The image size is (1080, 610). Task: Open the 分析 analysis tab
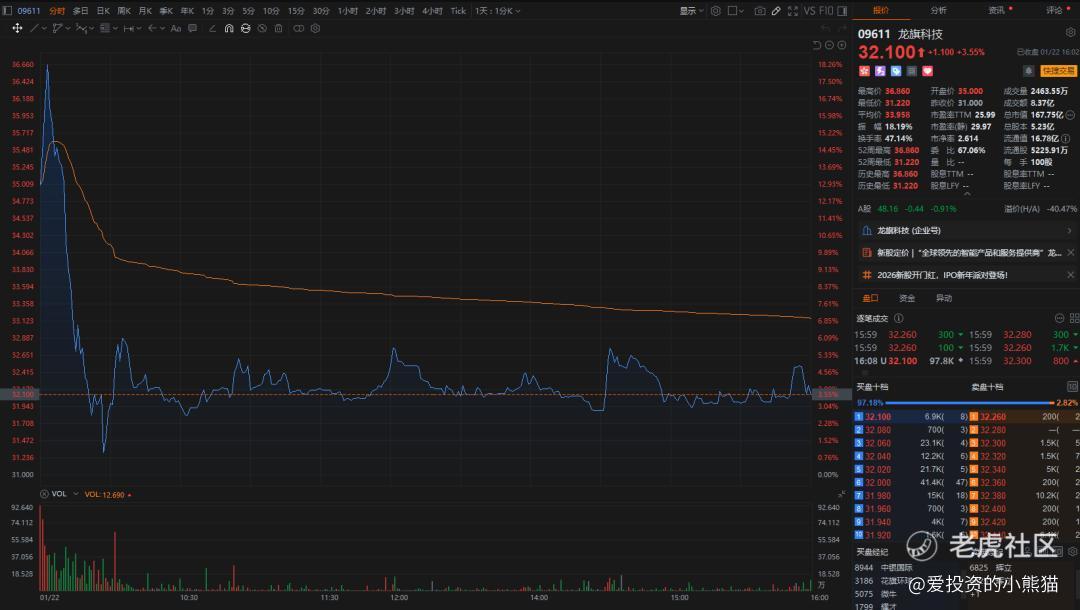click(938, 10)
